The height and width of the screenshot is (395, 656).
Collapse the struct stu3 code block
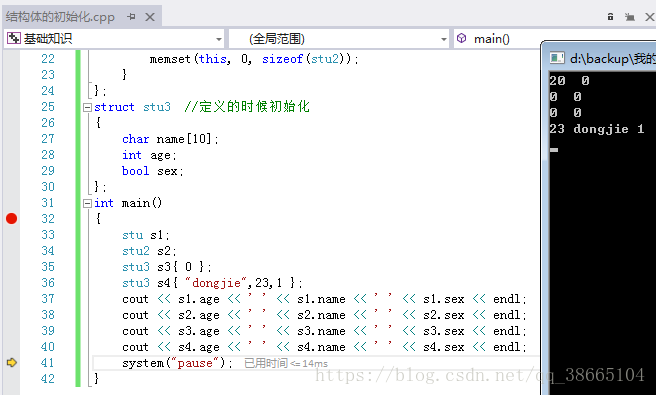coord(87,108)
